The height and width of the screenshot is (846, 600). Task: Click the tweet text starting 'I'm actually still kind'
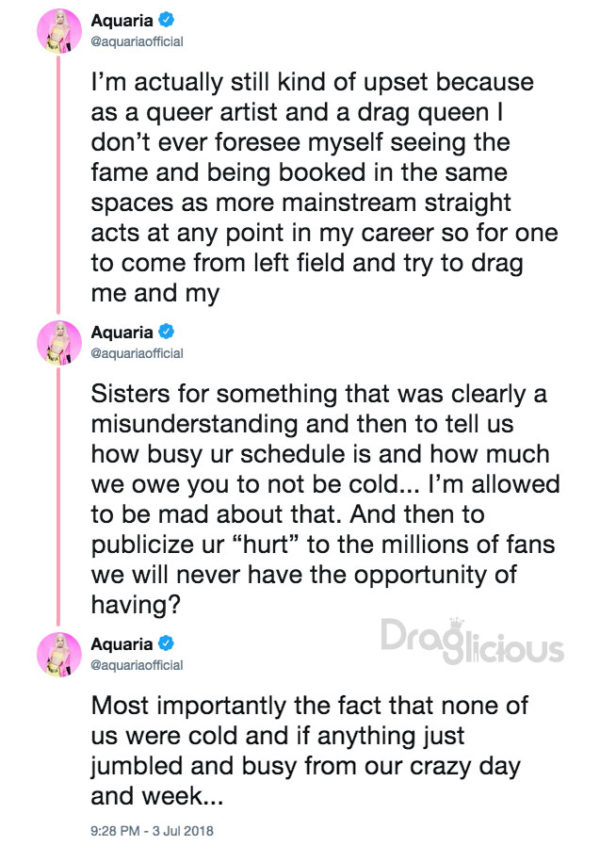point(324,188)
